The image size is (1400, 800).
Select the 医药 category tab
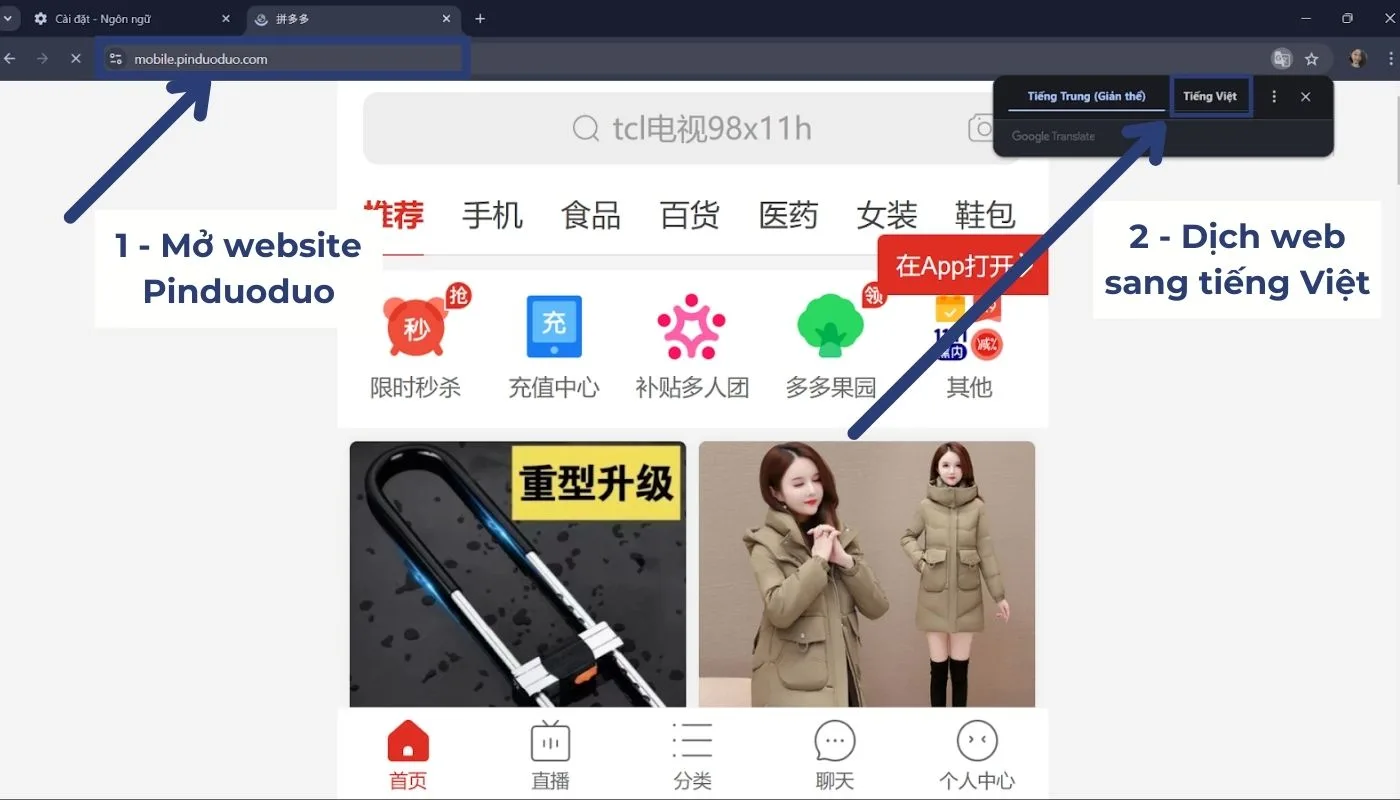pos(788,215)
